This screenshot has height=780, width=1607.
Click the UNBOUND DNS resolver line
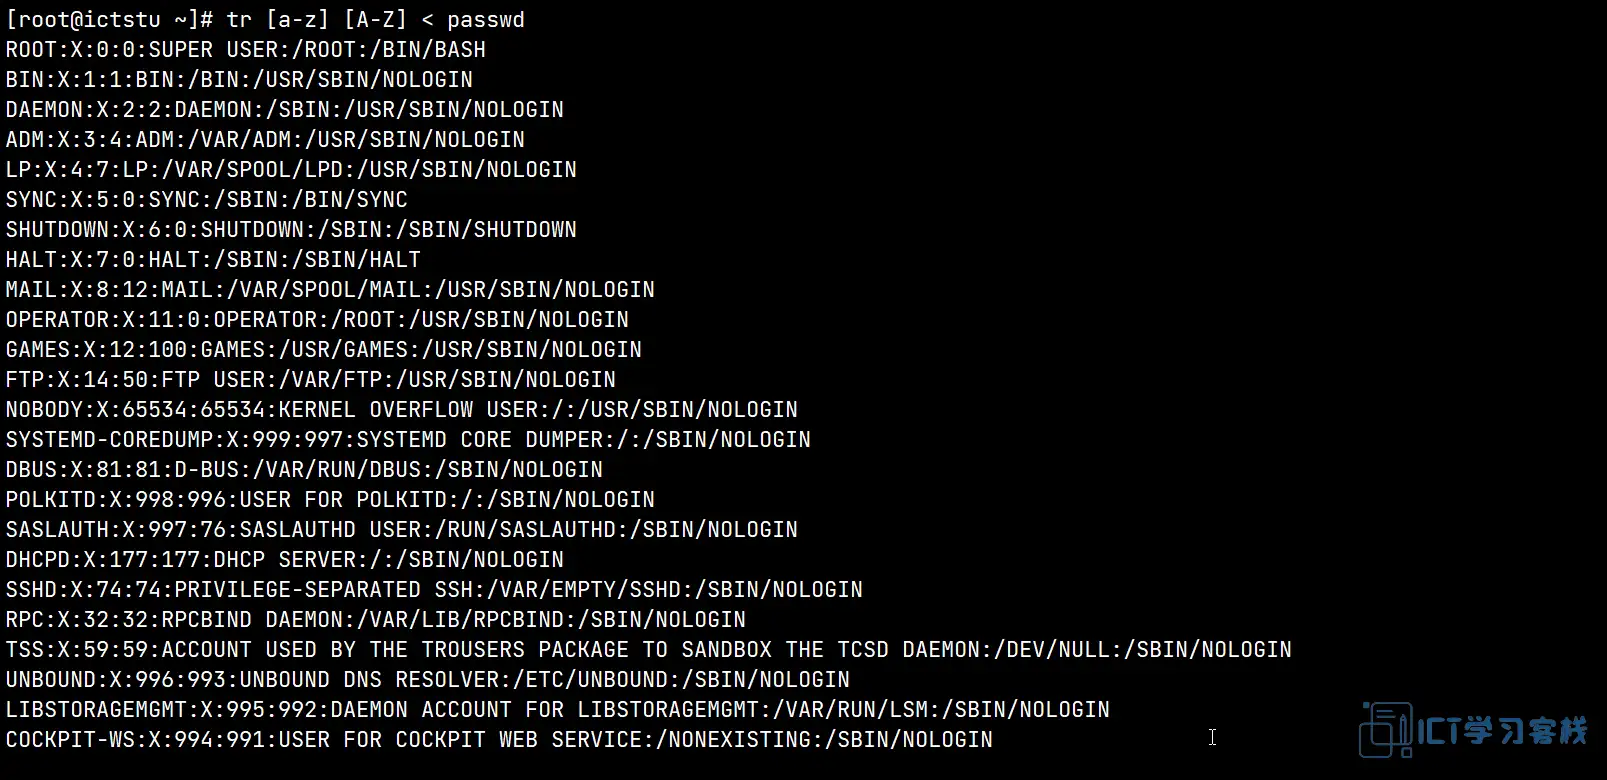pyautogui.click(x=428, y=680)
